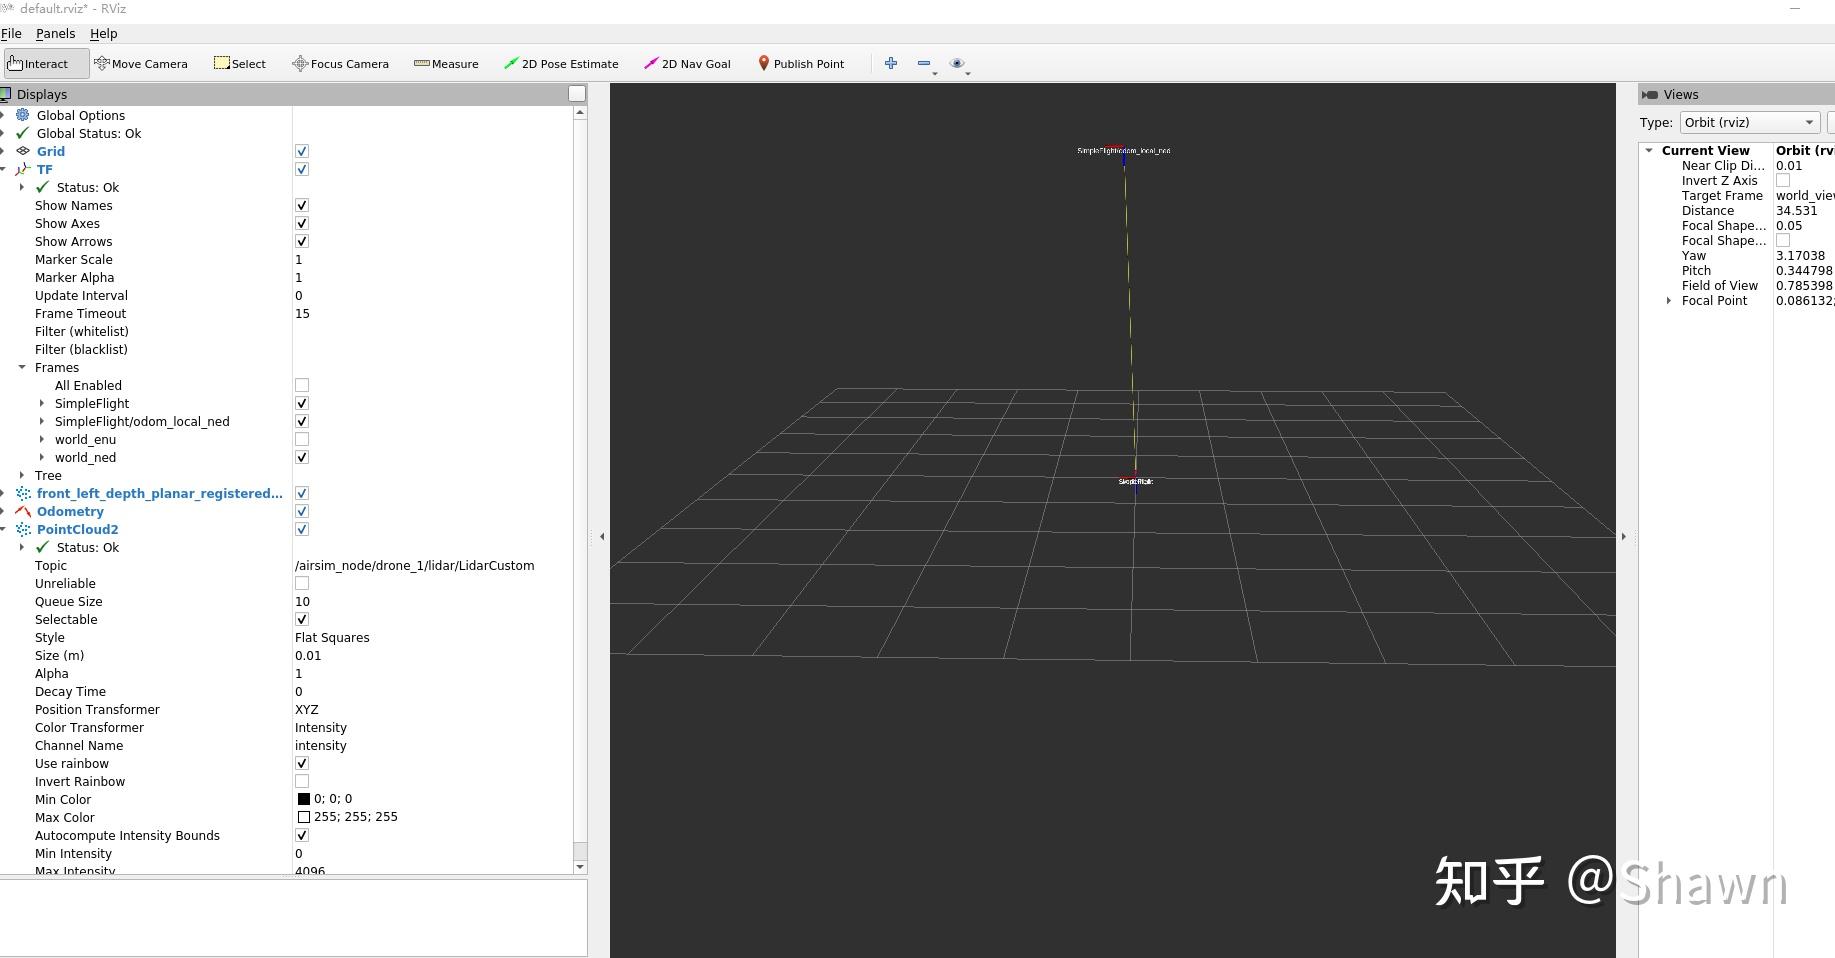Open the Min Color black swatch

[x=304, y=799]
